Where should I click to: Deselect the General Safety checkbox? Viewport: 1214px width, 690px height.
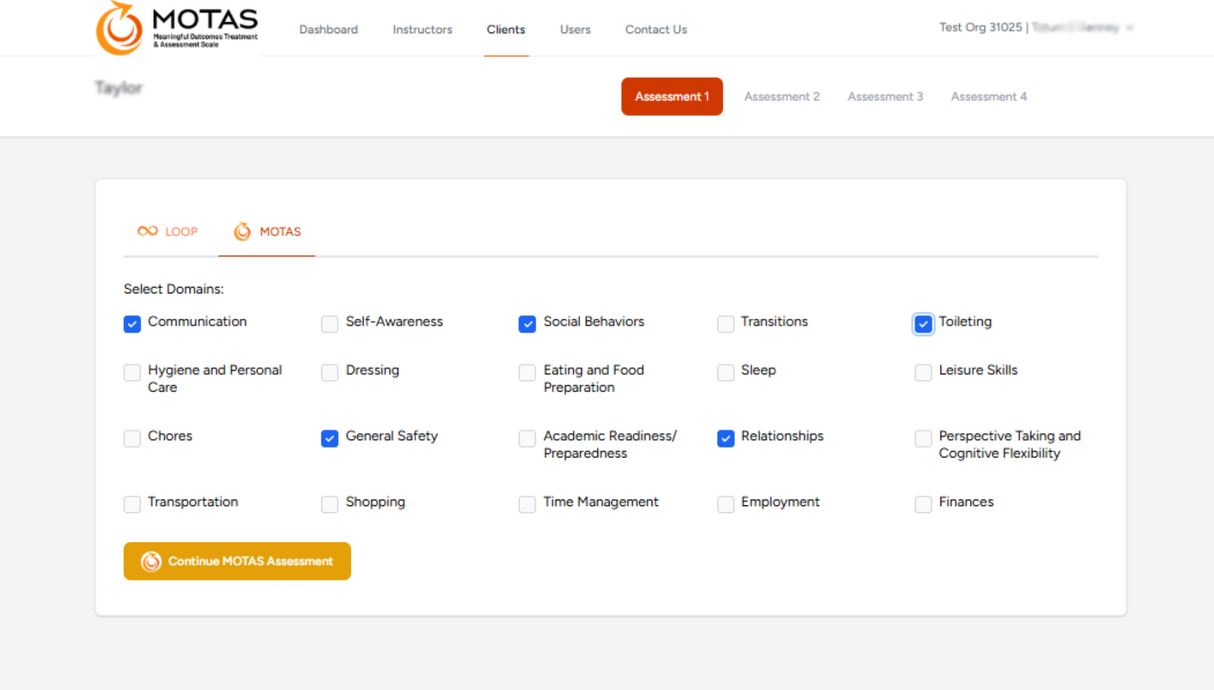(x=330, y=438)
